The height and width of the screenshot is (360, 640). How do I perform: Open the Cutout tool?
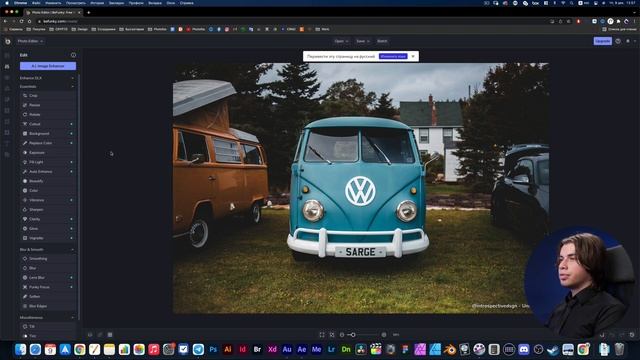coord(48,124)
